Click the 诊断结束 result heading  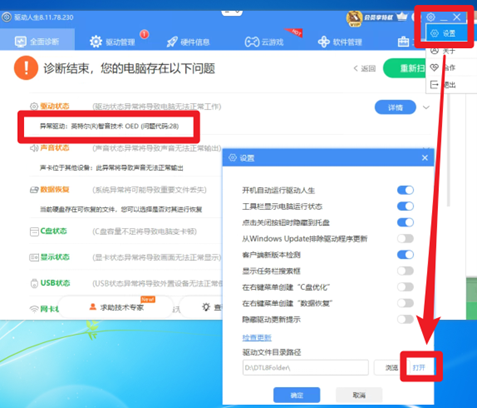point(129,68)
